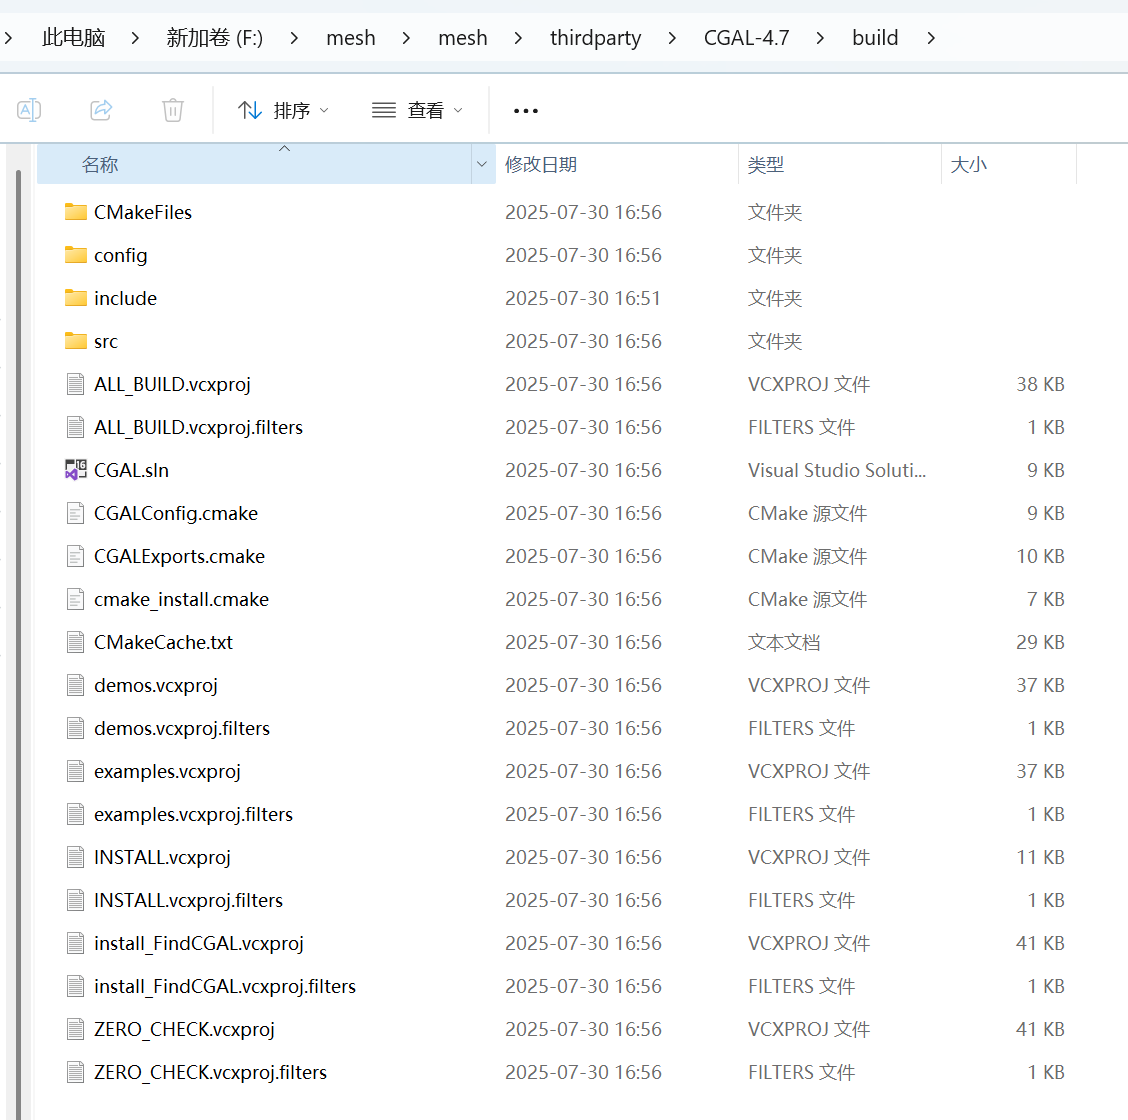This screenshot has height=1120, width=1128.
Task: Click the Rename toolbar icon
Action: 29,110
